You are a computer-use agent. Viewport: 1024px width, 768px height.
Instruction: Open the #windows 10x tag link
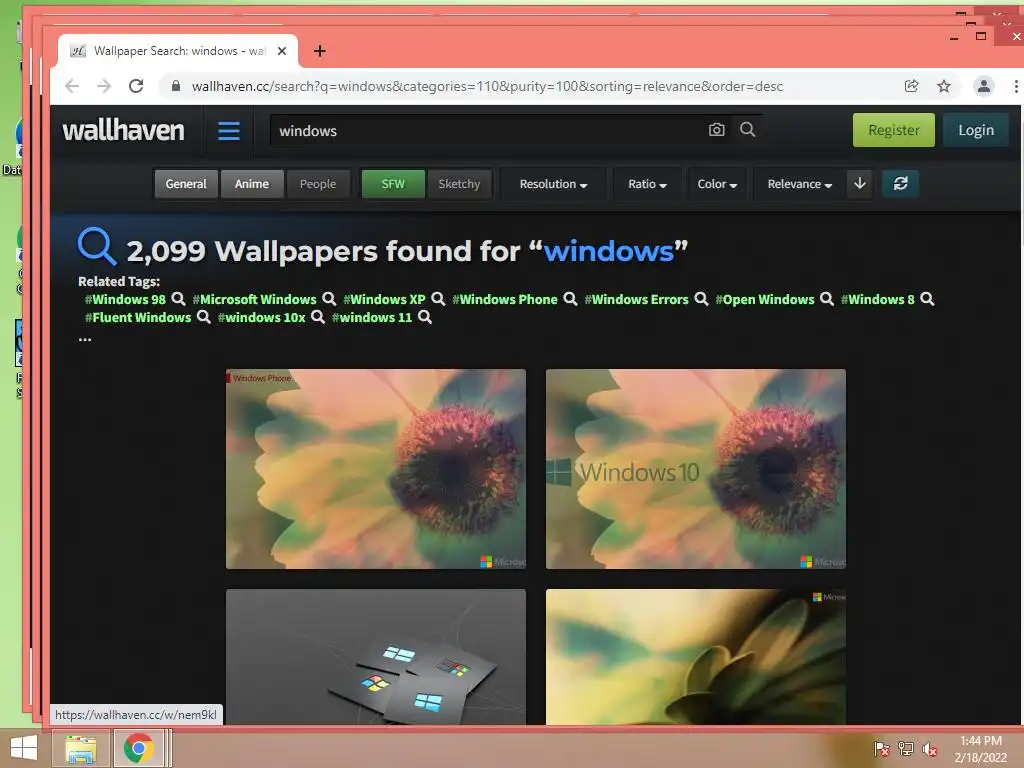tap(262, 317)
